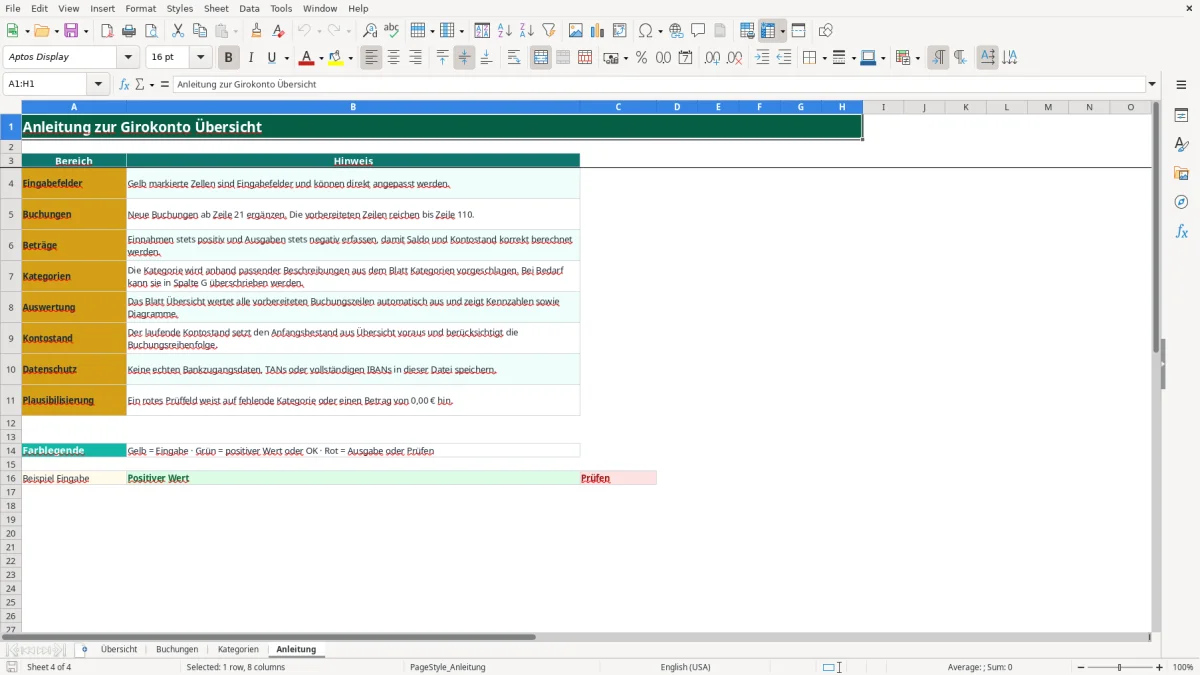Insert a special character (Omega)

coord(646,31)
